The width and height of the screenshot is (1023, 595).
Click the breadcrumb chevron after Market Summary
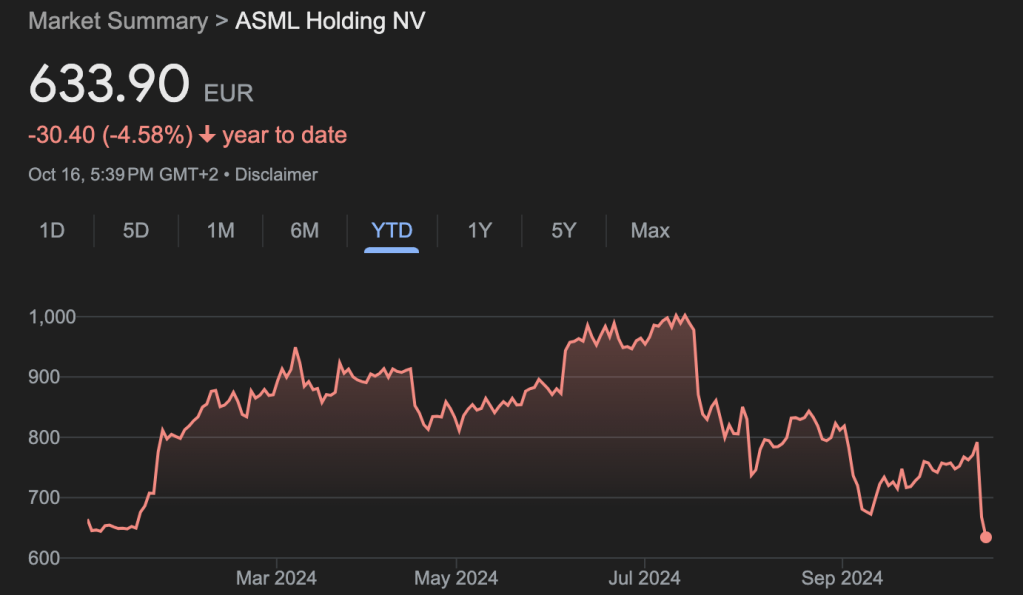tap(221, 21)
